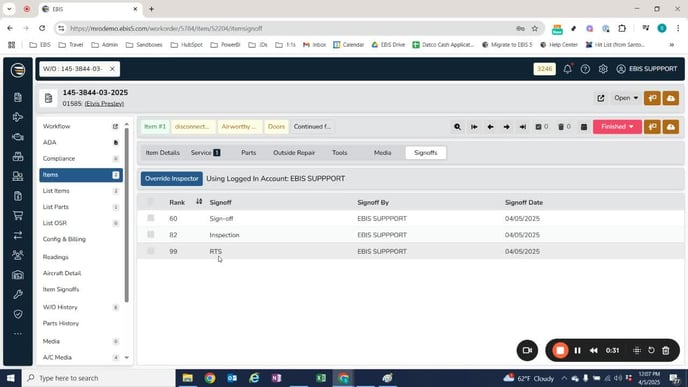Click the search magnifier in item toolbar

click(457, 127)
